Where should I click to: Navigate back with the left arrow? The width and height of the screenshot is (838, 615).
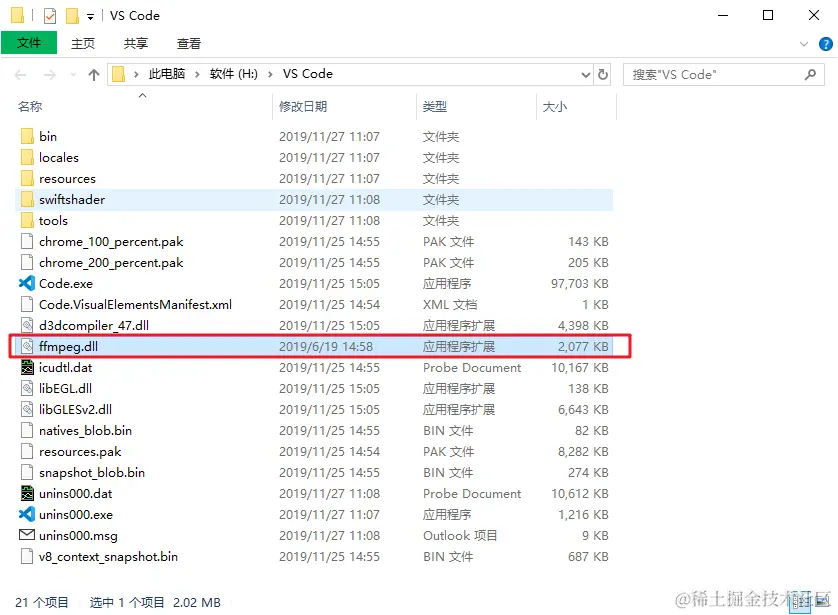(21, 75)
